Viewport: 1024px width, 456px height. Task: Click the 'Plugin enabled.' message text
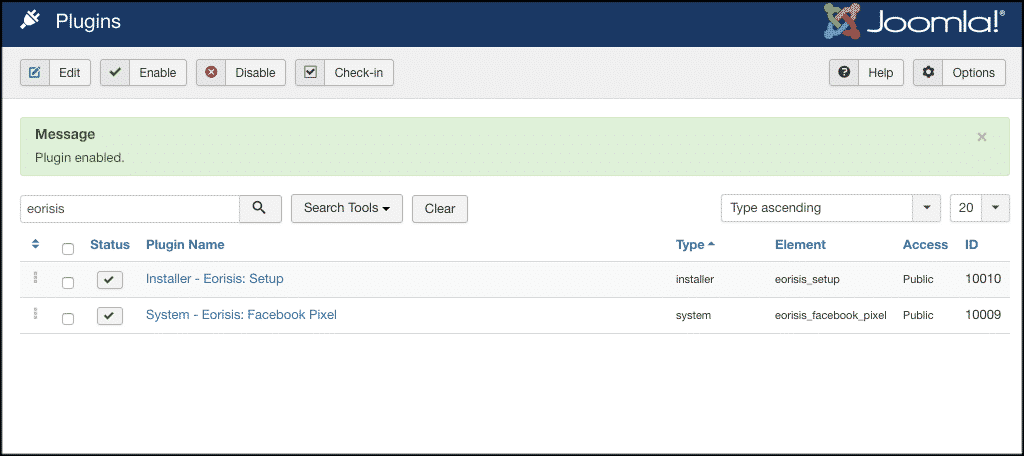80,158
